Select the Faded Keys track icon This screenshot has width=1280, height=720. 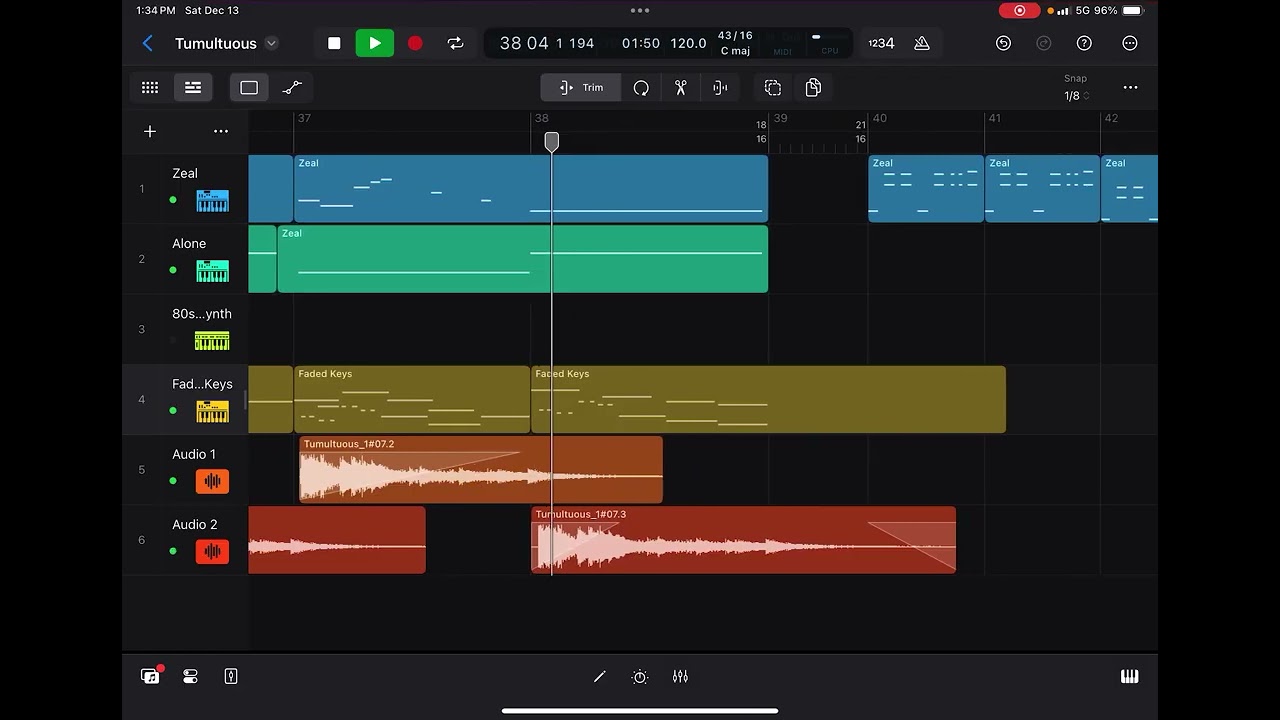point(212,411)
